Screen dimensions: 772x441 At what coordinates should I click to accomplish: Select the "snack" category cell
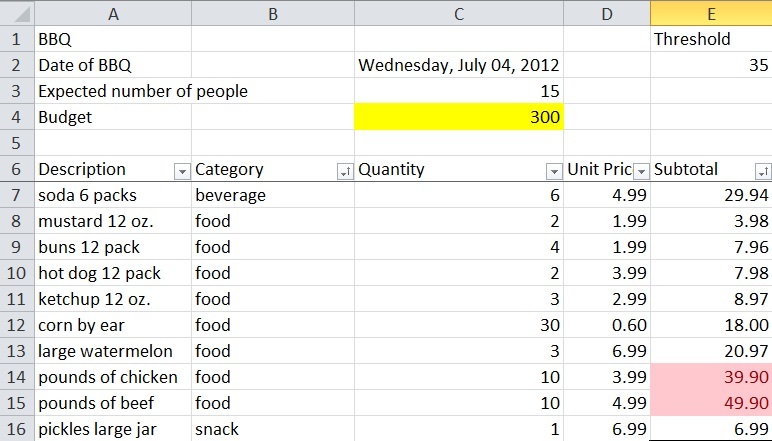272,429
